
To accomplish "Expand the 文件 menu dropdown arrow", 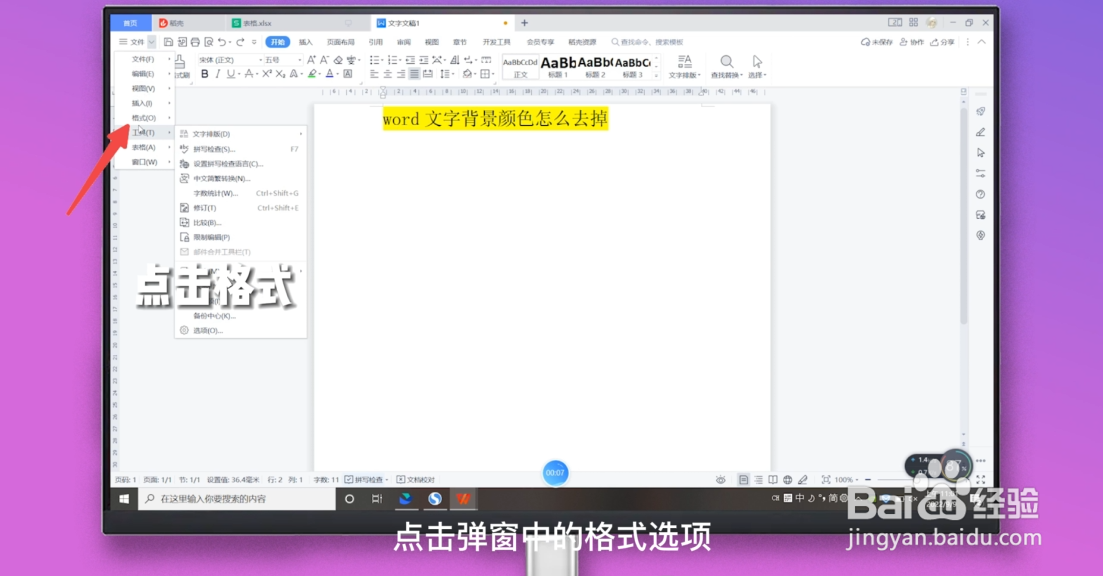I will point(151,42).
